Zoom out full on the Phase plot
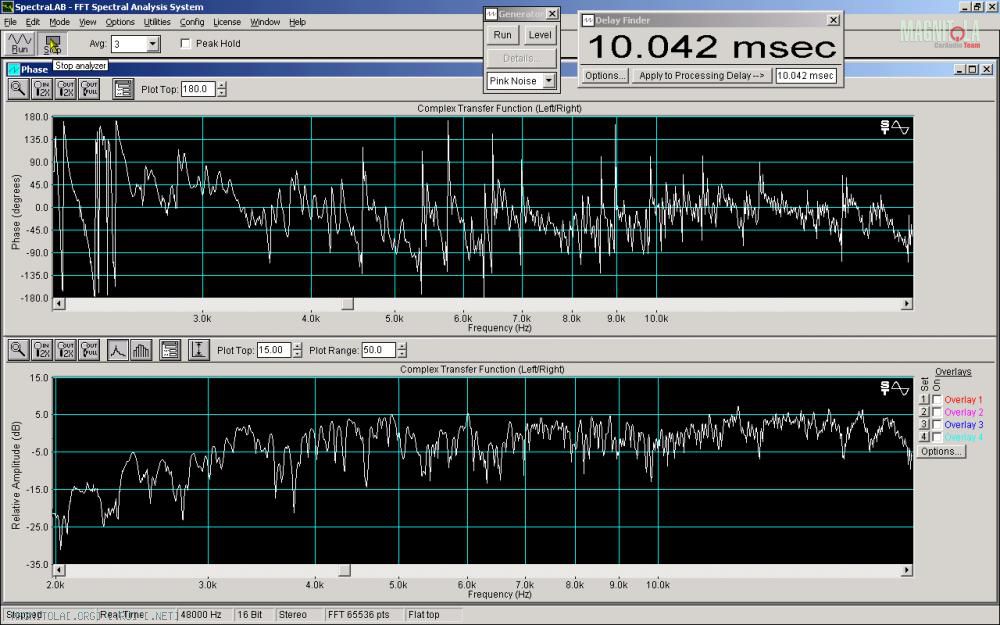 pos(89,89)
